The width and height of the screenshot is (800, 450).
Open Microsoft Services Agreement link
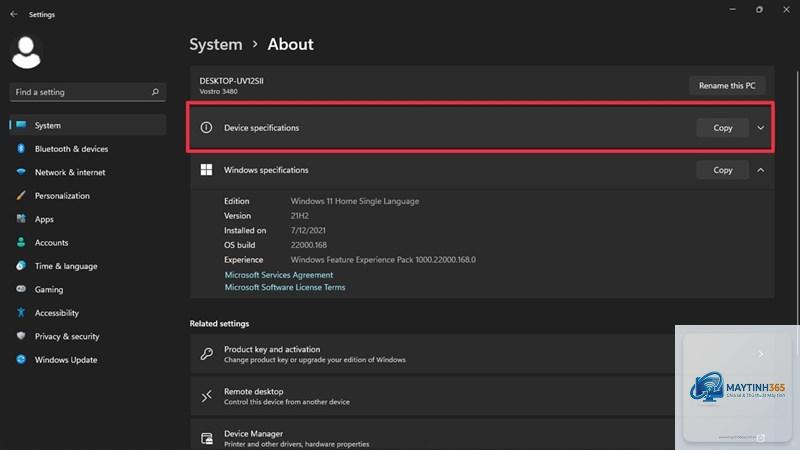tap(279, 274)
